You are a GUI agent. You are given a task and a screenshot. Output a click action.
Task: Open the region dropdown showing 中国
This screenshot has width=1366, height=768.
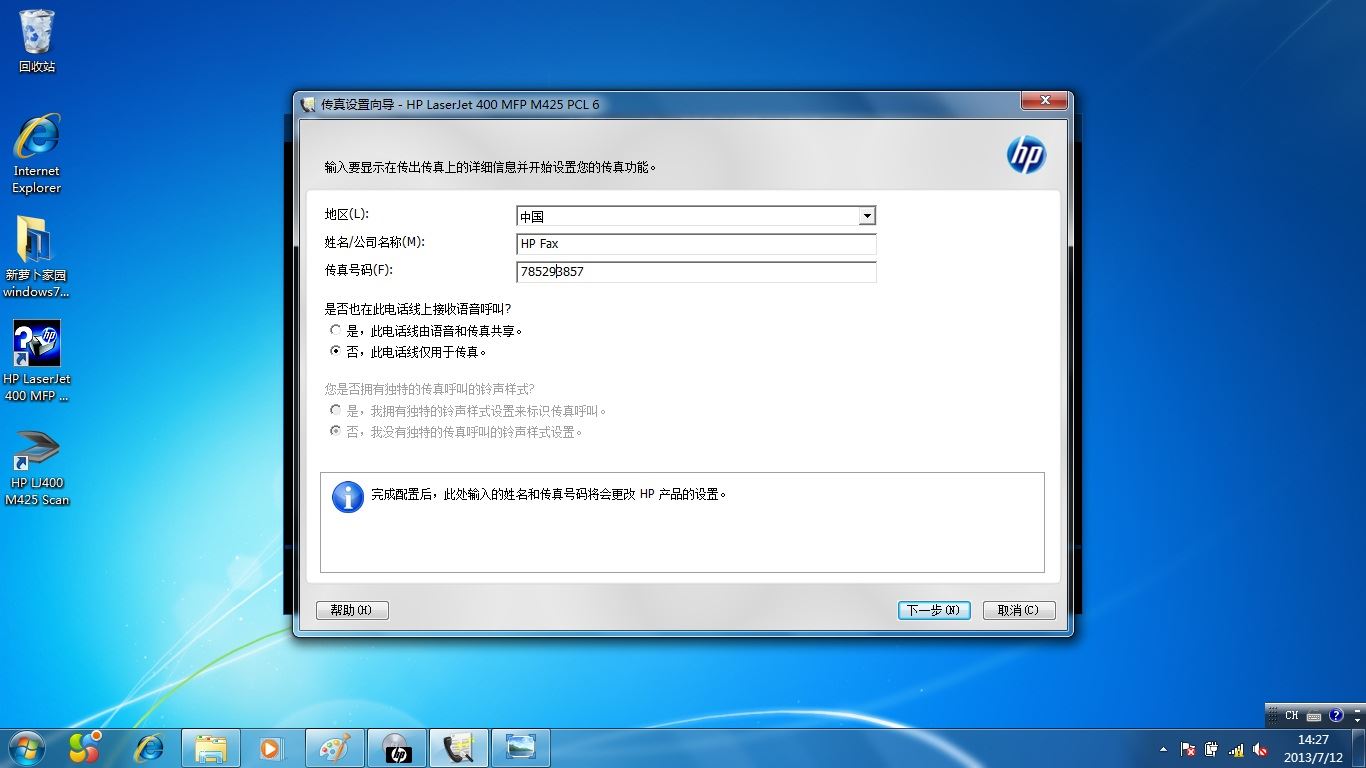click(x=696, y=216)
